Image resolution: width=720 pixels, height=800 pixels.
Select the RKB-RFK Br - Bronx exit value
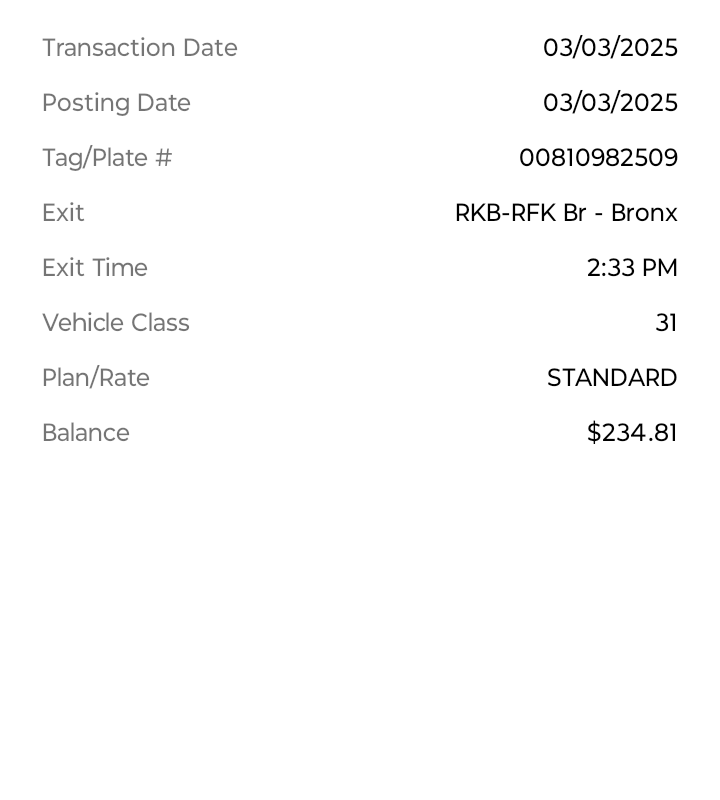pos(566,213)
